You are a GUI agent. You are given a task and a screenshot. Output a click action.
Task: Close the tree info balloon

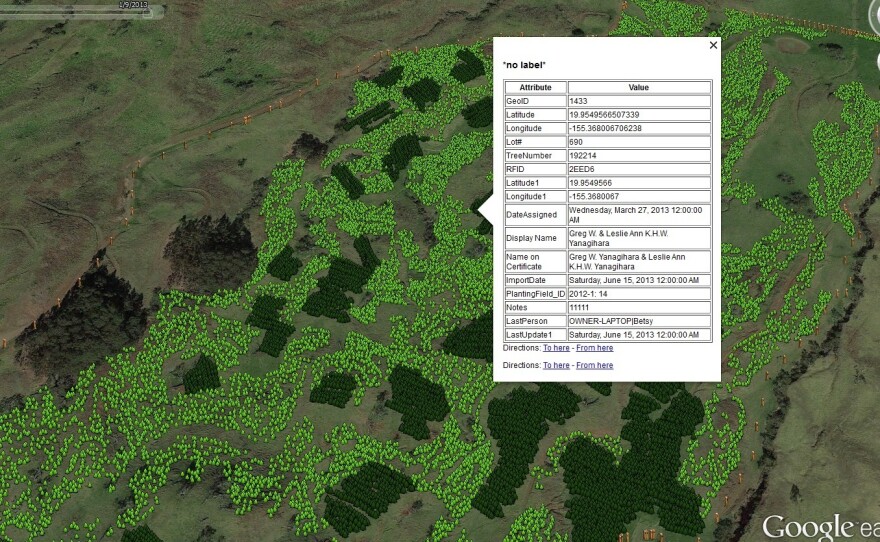click(x=713, y=45)
